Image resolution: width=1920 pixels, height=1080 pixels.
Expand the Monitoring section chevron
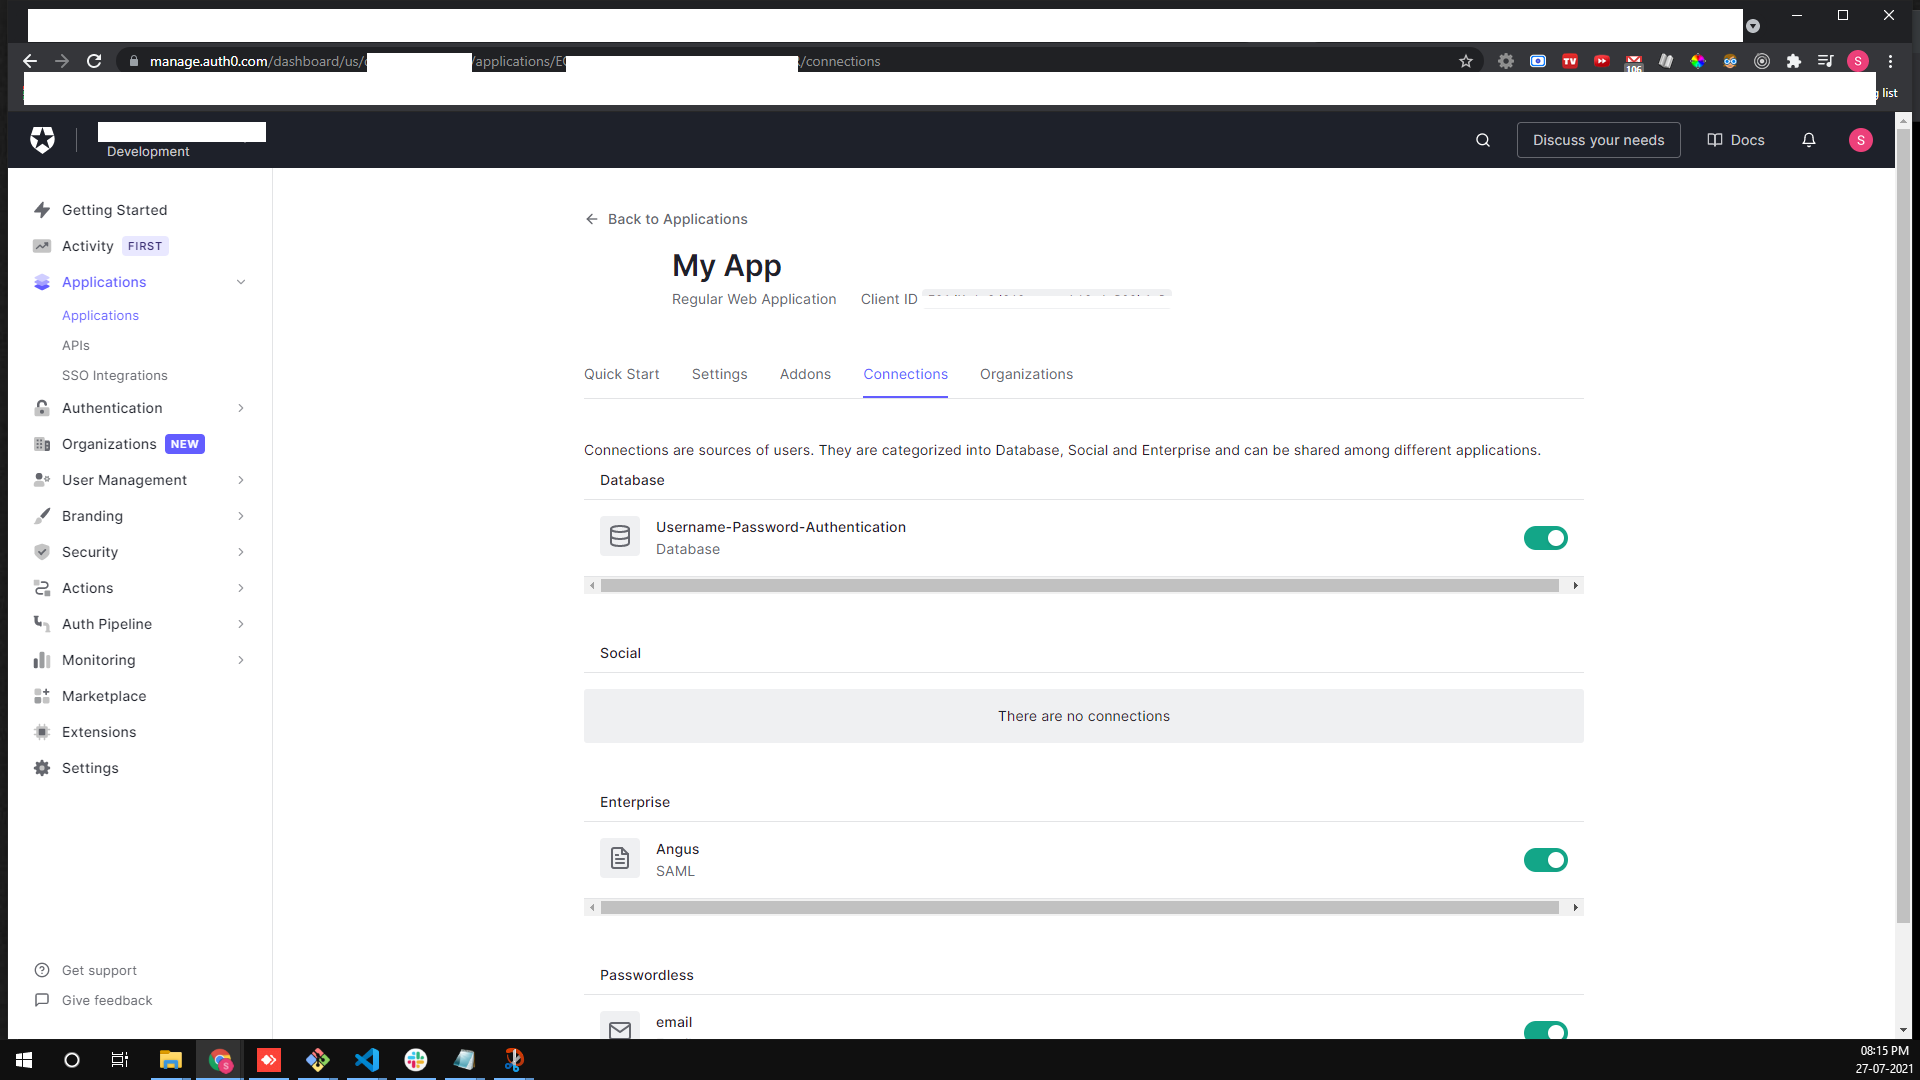(x=241, y=660)
